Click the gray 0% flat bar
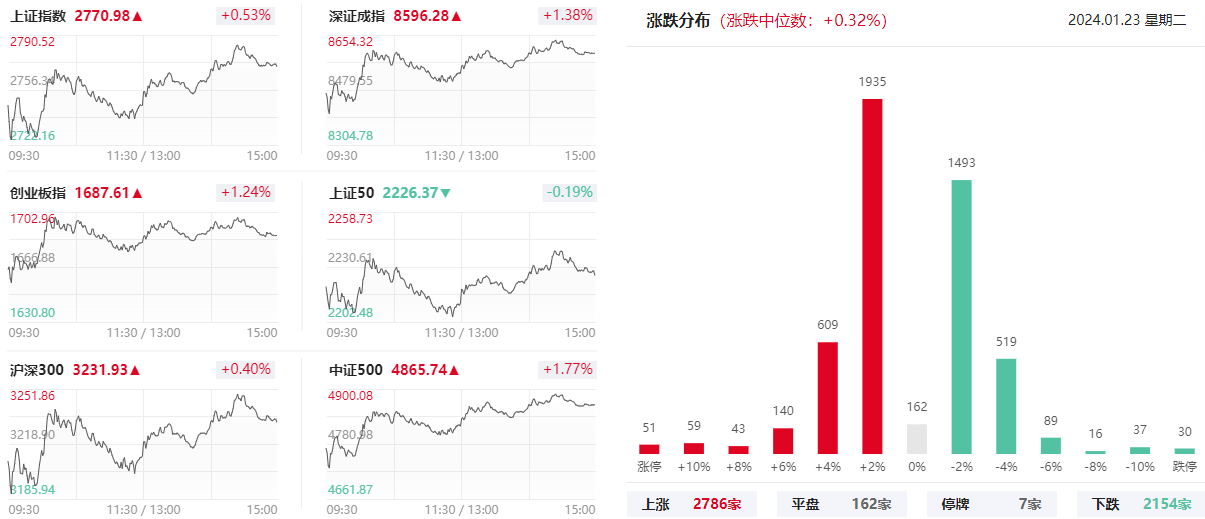 pos(917,439)
